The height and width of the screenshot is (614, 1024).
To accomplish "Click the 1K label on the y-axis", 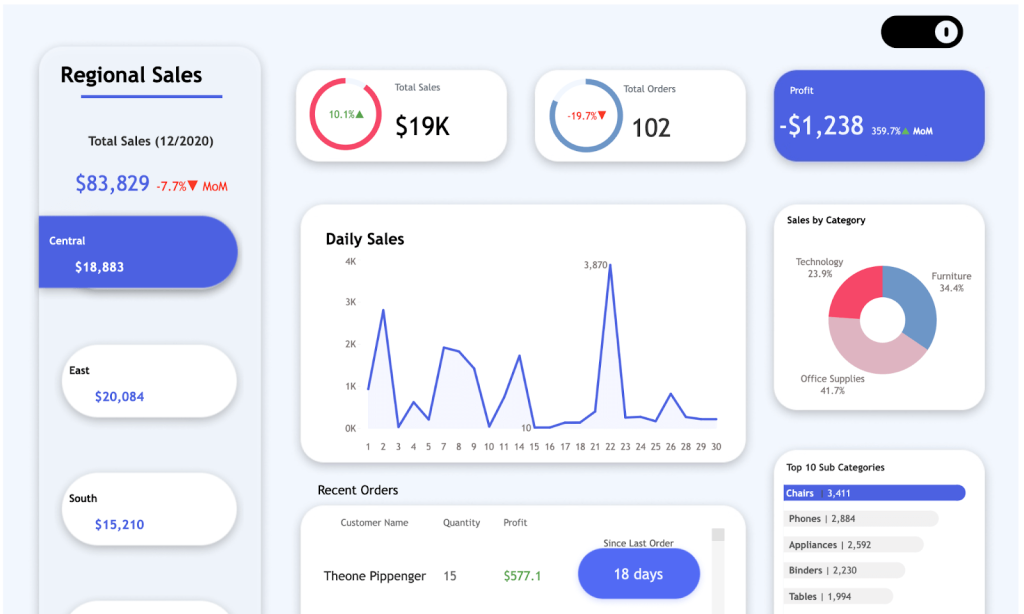I will pos(351,386).
